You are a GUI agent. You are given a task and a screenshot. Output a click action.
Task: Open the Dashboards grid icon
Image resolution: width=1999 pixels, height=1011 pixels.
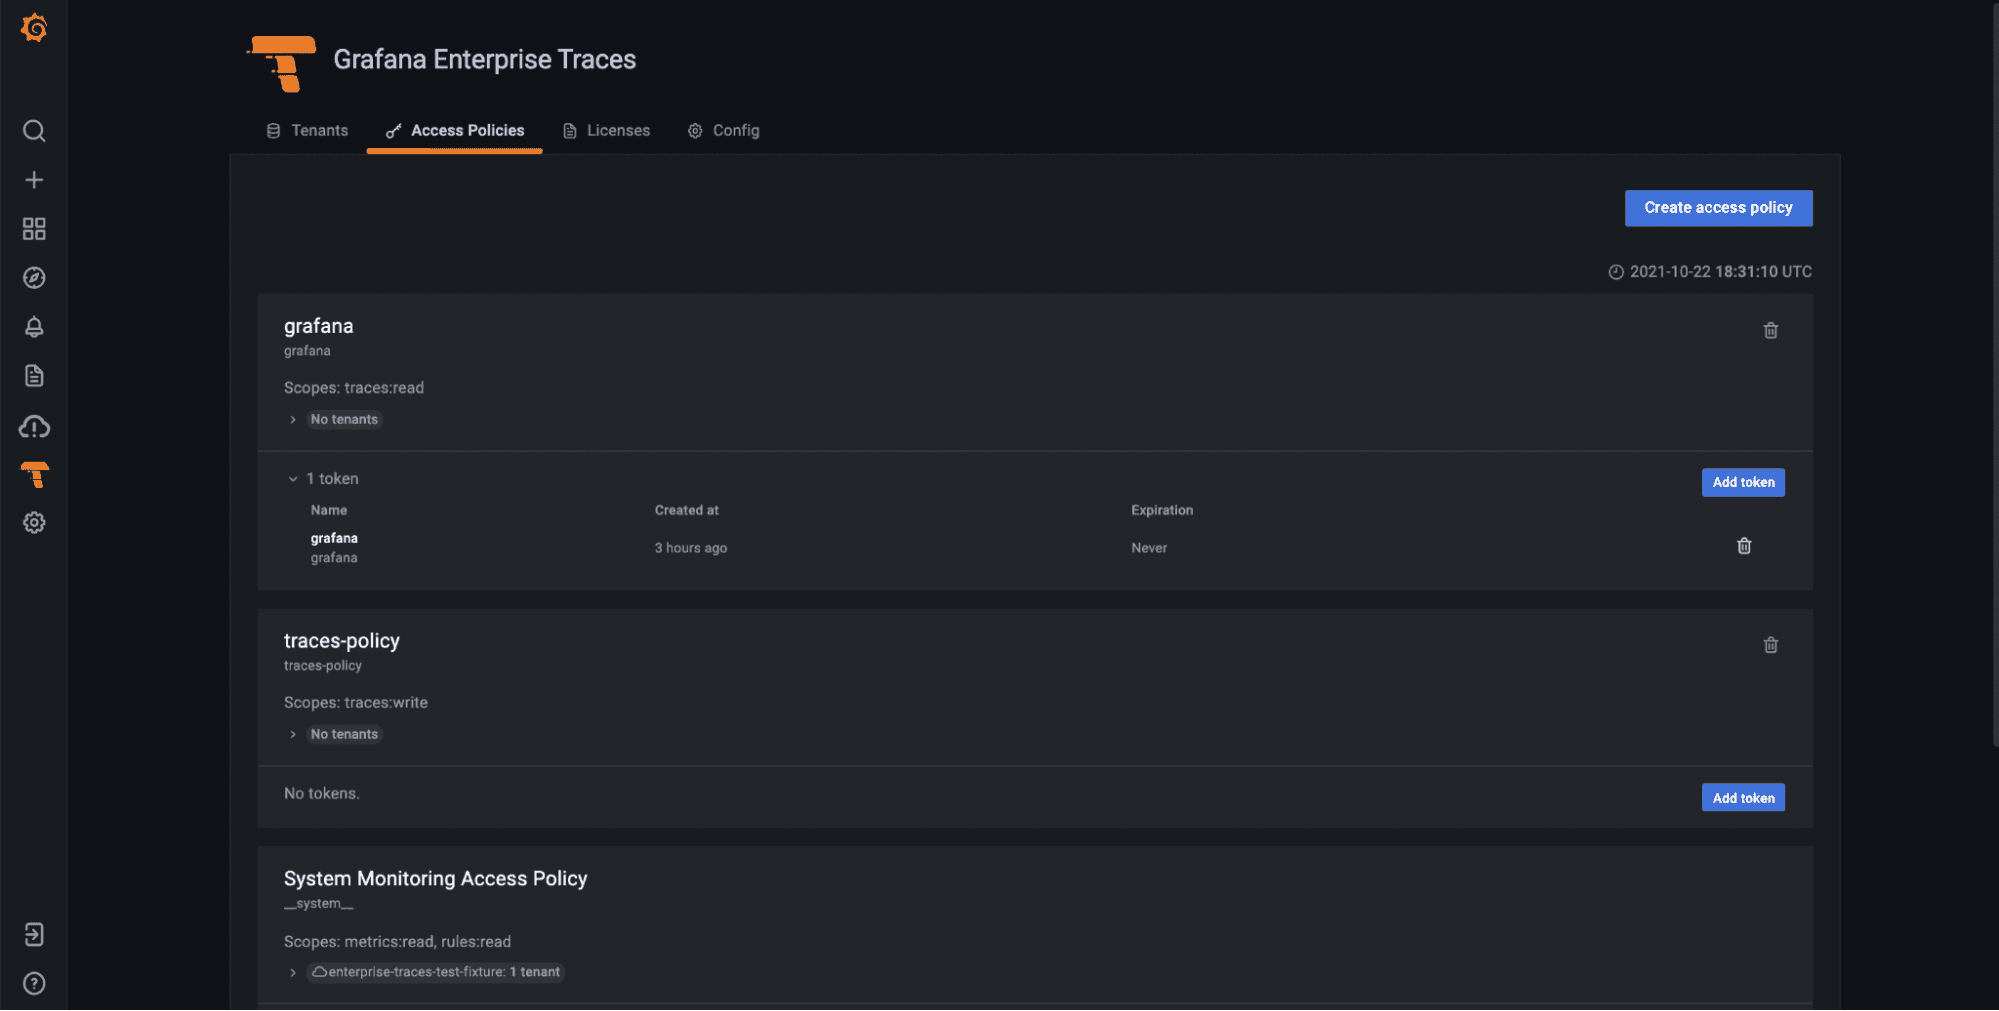34,229
